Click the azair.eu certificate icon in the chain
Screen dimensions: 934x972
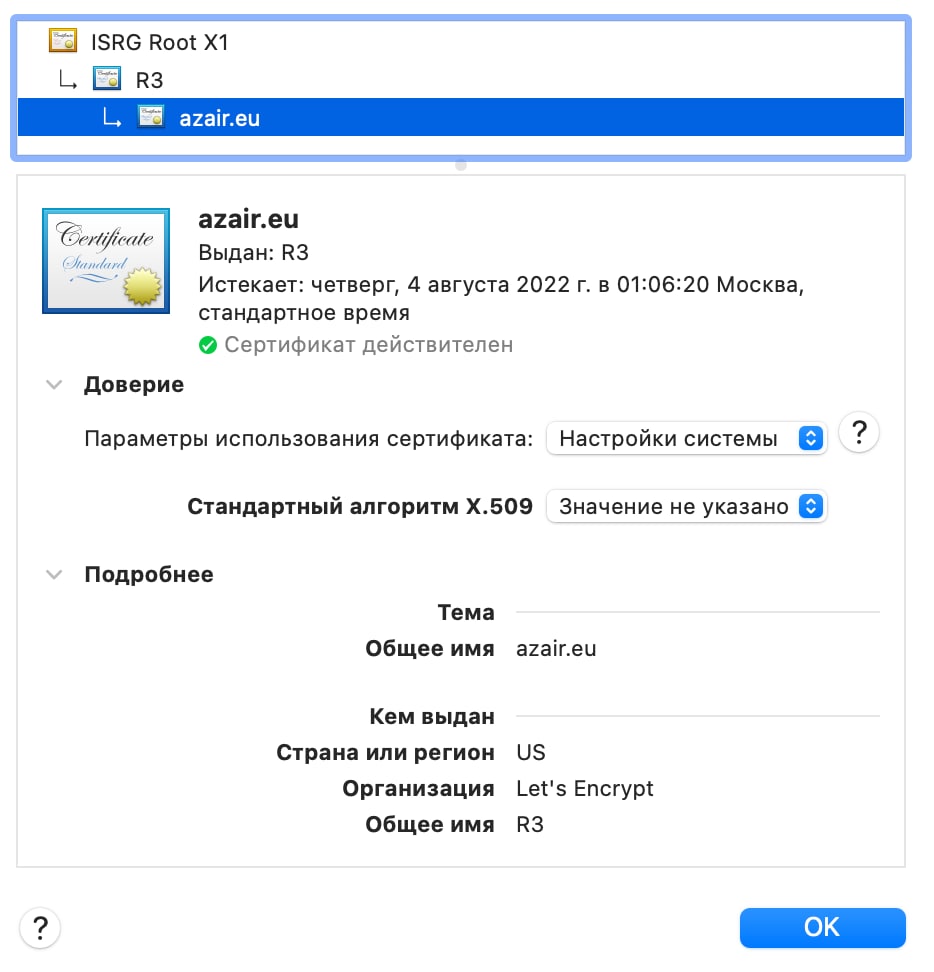pos(151,117)
